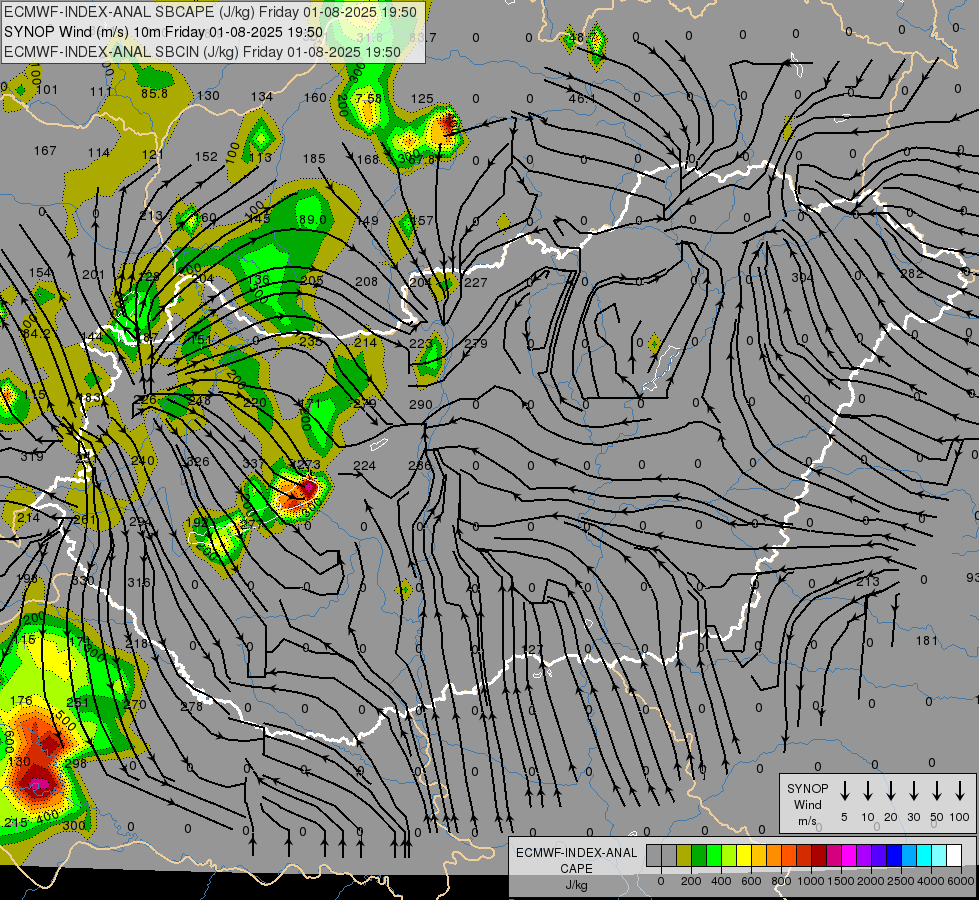979x900 pixels.
Task: Click the map value 227
Action: (x=475, y=282)
